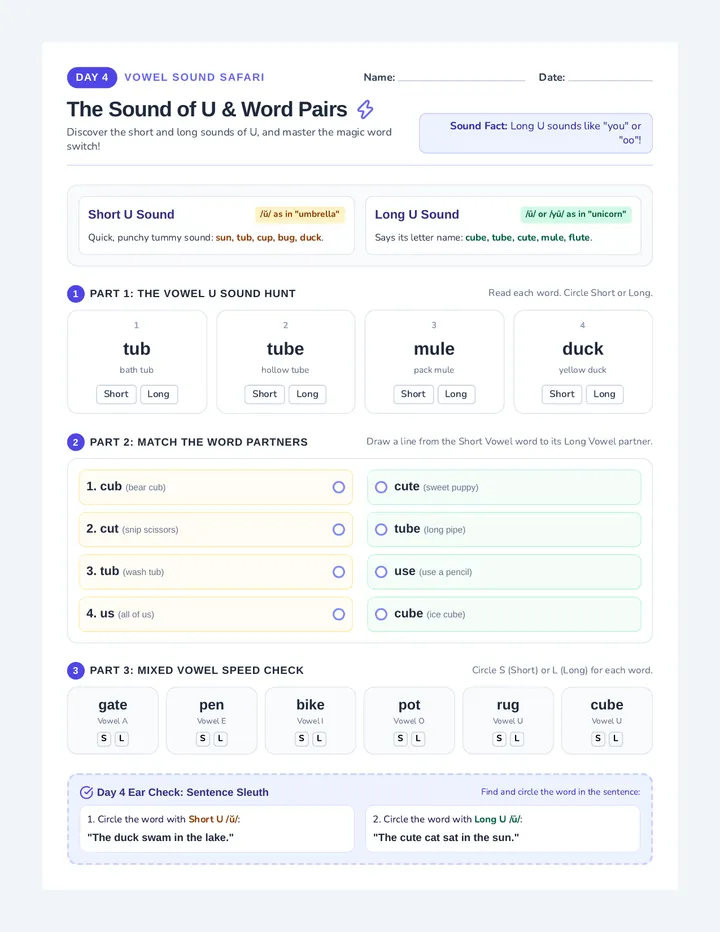Click the circle next to cut
Viewport: 720px width, 932px height.
pyautogui.click(x=339, y=530)
